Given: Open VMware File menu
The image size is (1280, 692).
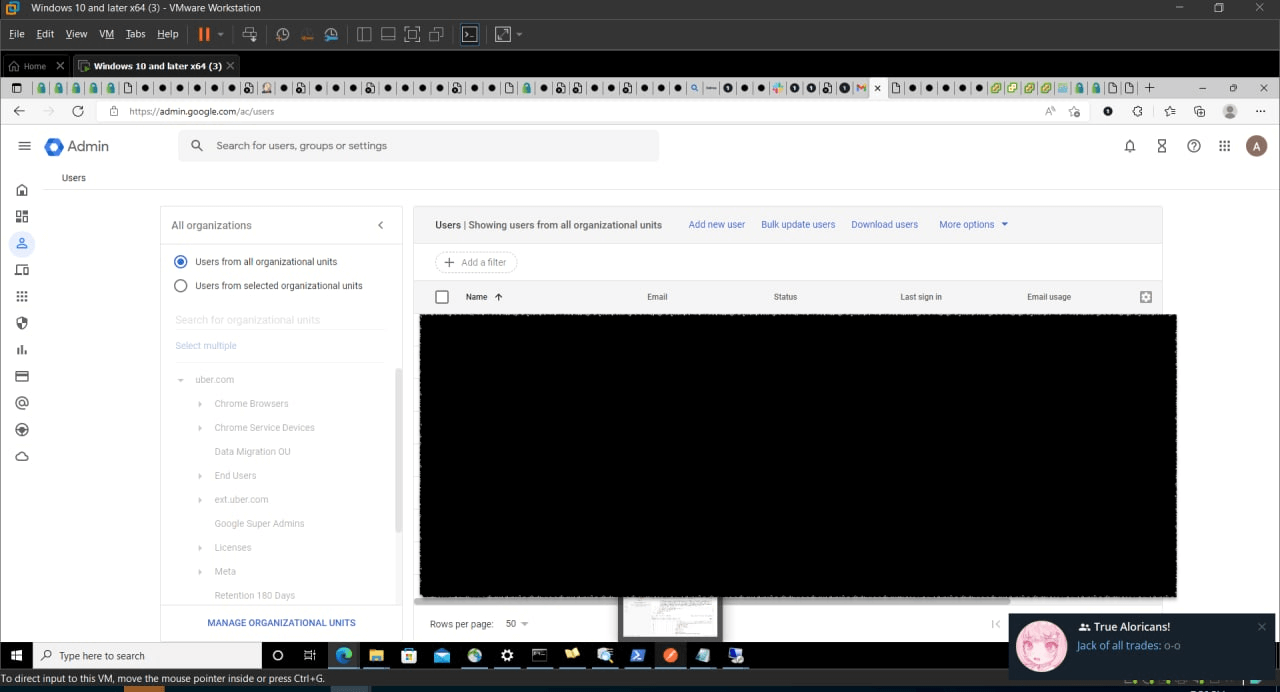Looking at the screenshot, I should tap(17, 34).
